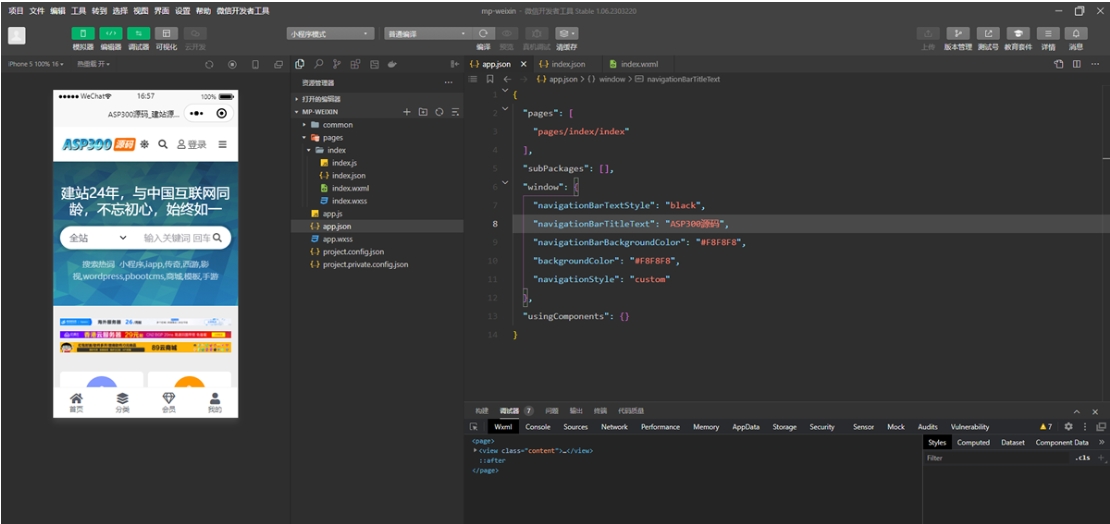Refresh the simulator
1110x524 pixels.
tap(209, 64)
